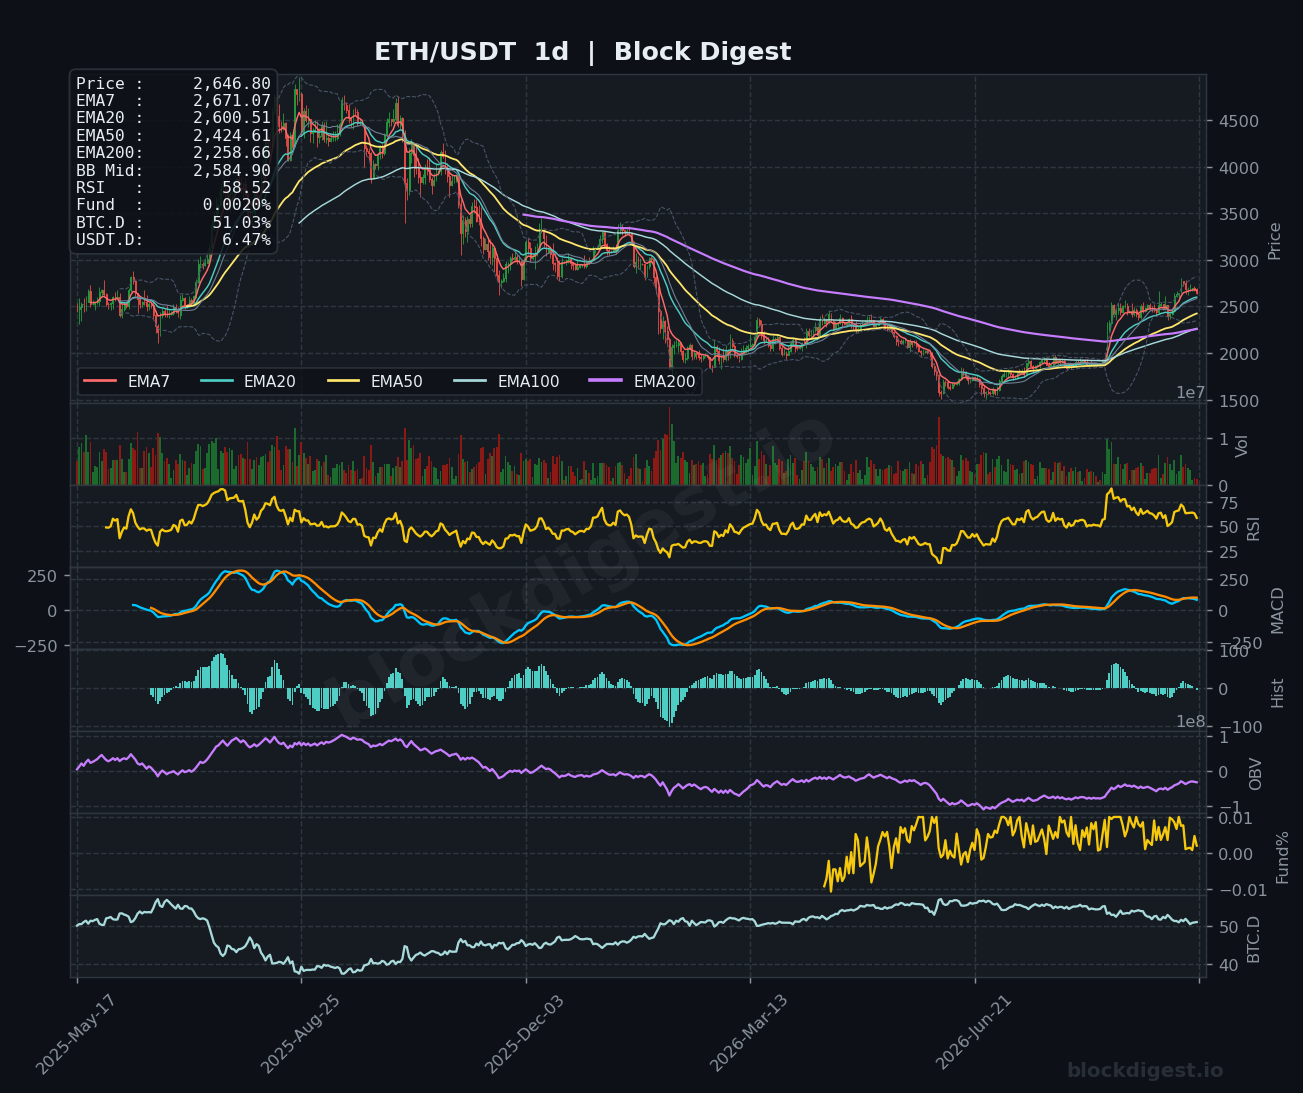
Task: Click the MACD axis label
Action: point(1277,610)
